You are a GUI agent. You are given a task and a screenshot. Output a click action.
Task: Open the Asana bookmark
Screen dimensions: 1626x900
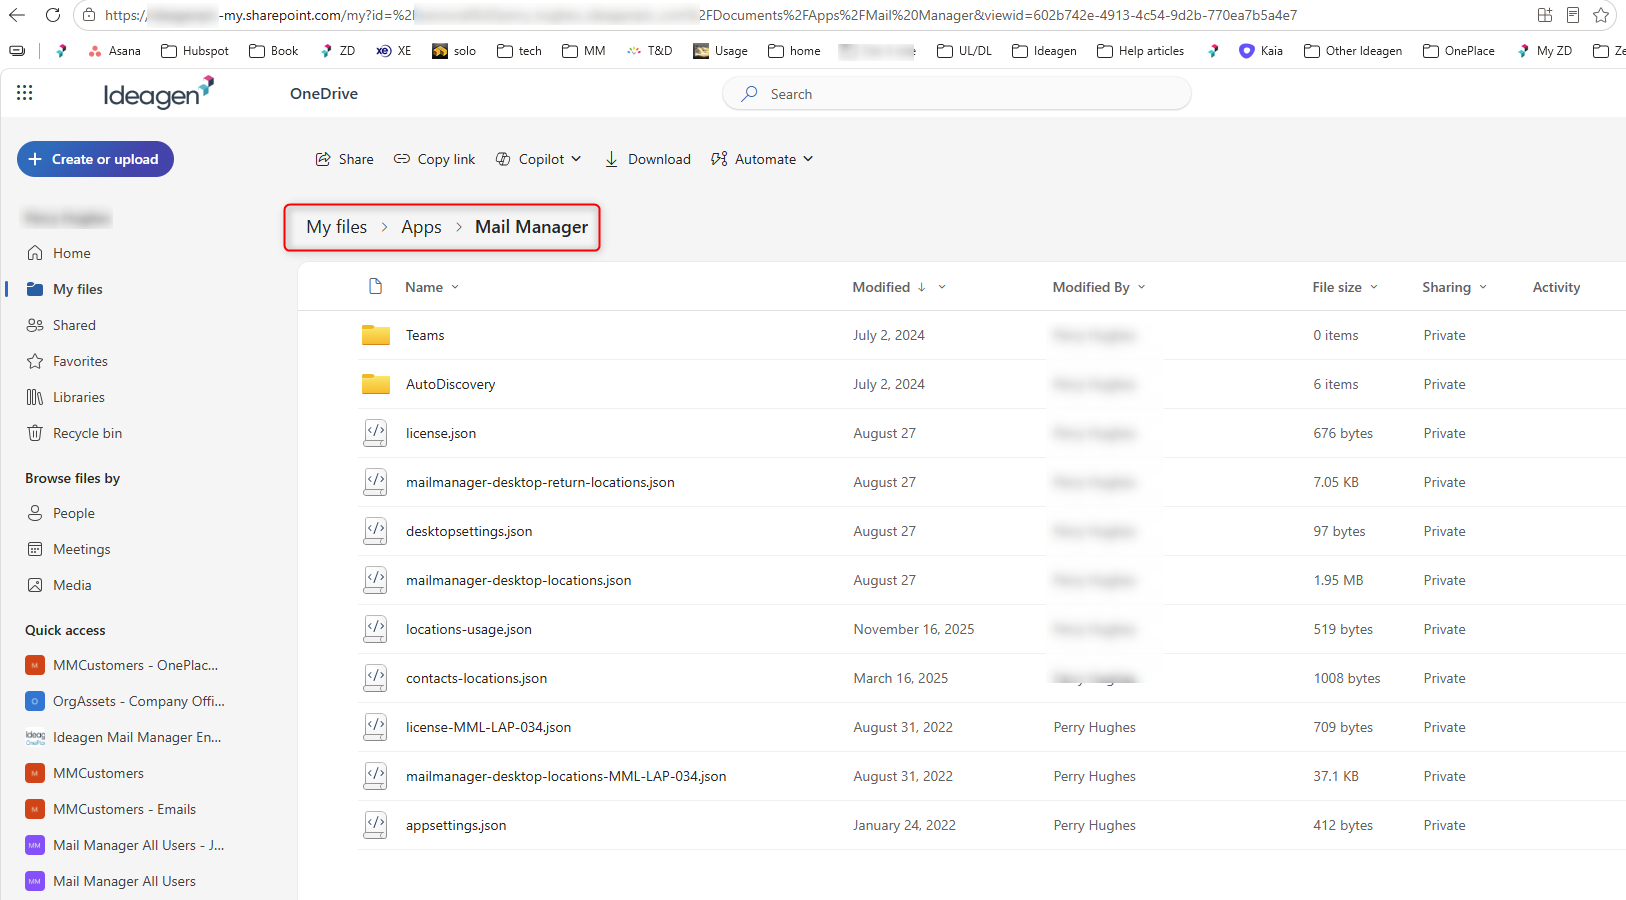[x=114, y=51]
